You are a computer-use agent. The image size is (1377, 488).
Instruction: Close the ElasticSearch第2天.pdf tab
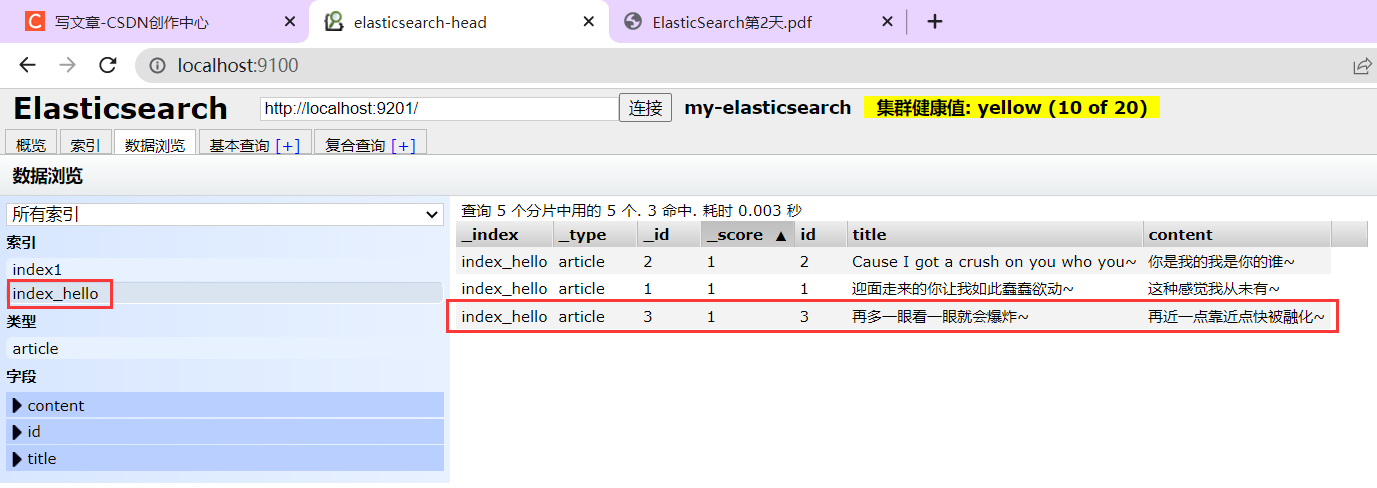point(887,22)
